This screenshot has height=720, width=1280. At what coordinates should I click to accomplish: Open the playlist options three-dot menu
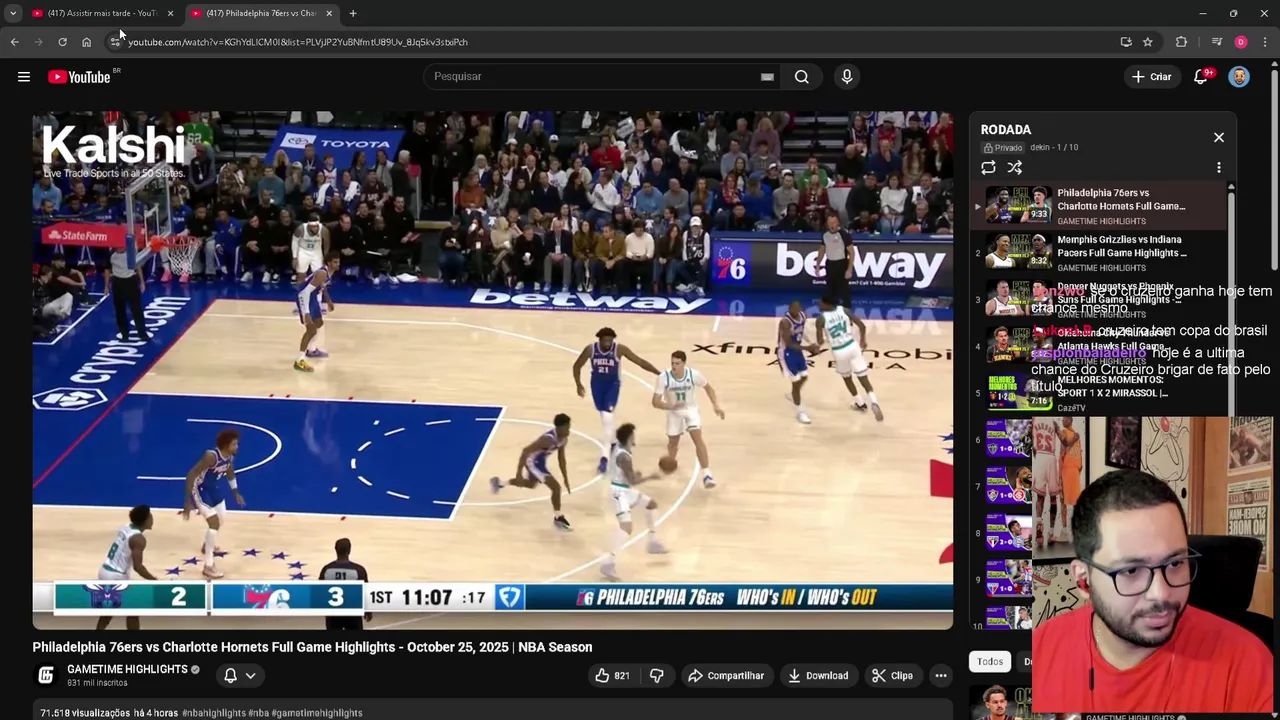[x=1219, y=168]
